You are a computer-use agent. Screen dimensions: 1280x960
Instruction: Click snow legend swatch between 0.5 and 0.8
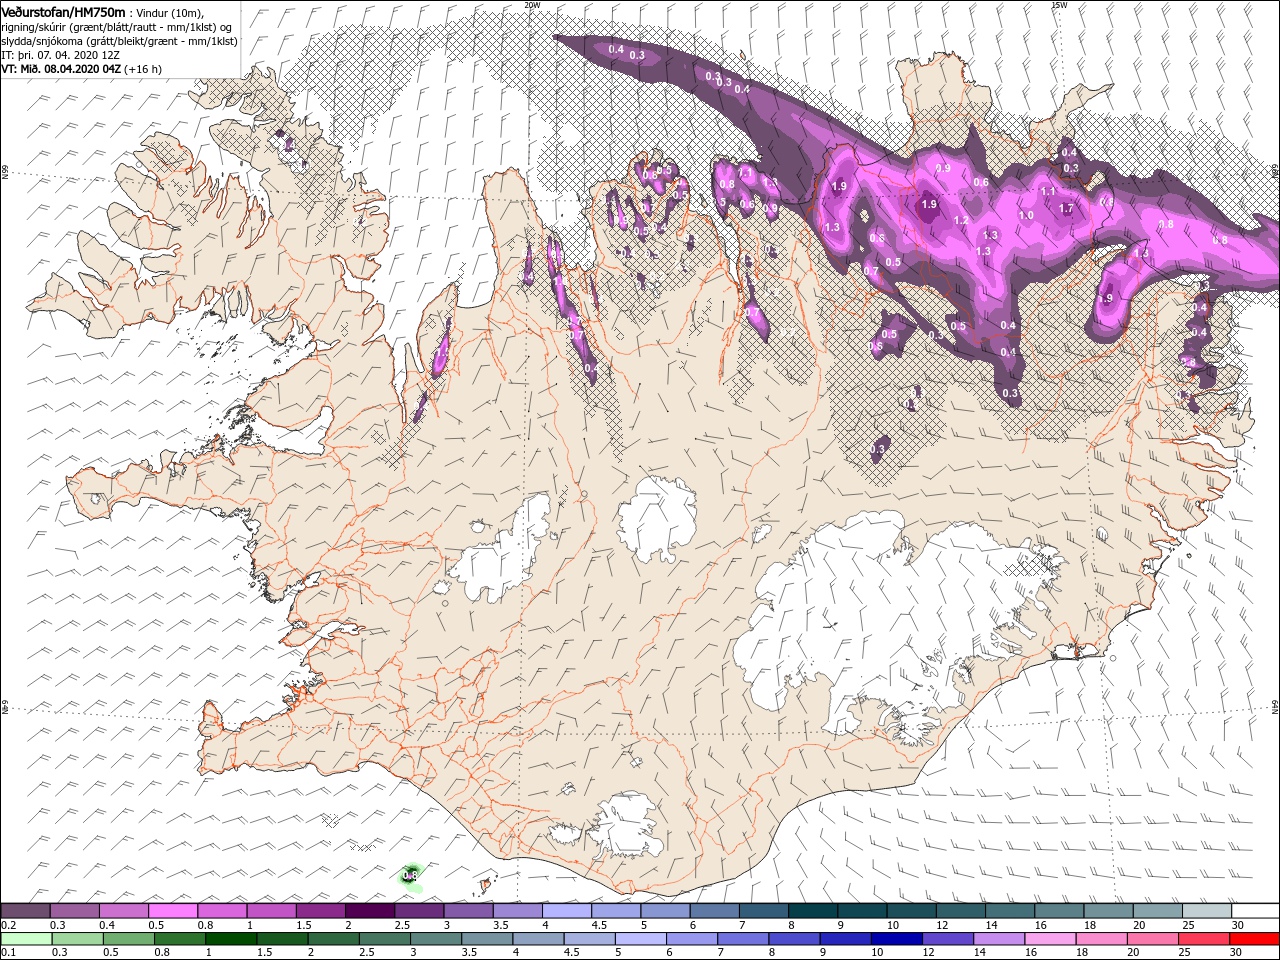point(173,910)
